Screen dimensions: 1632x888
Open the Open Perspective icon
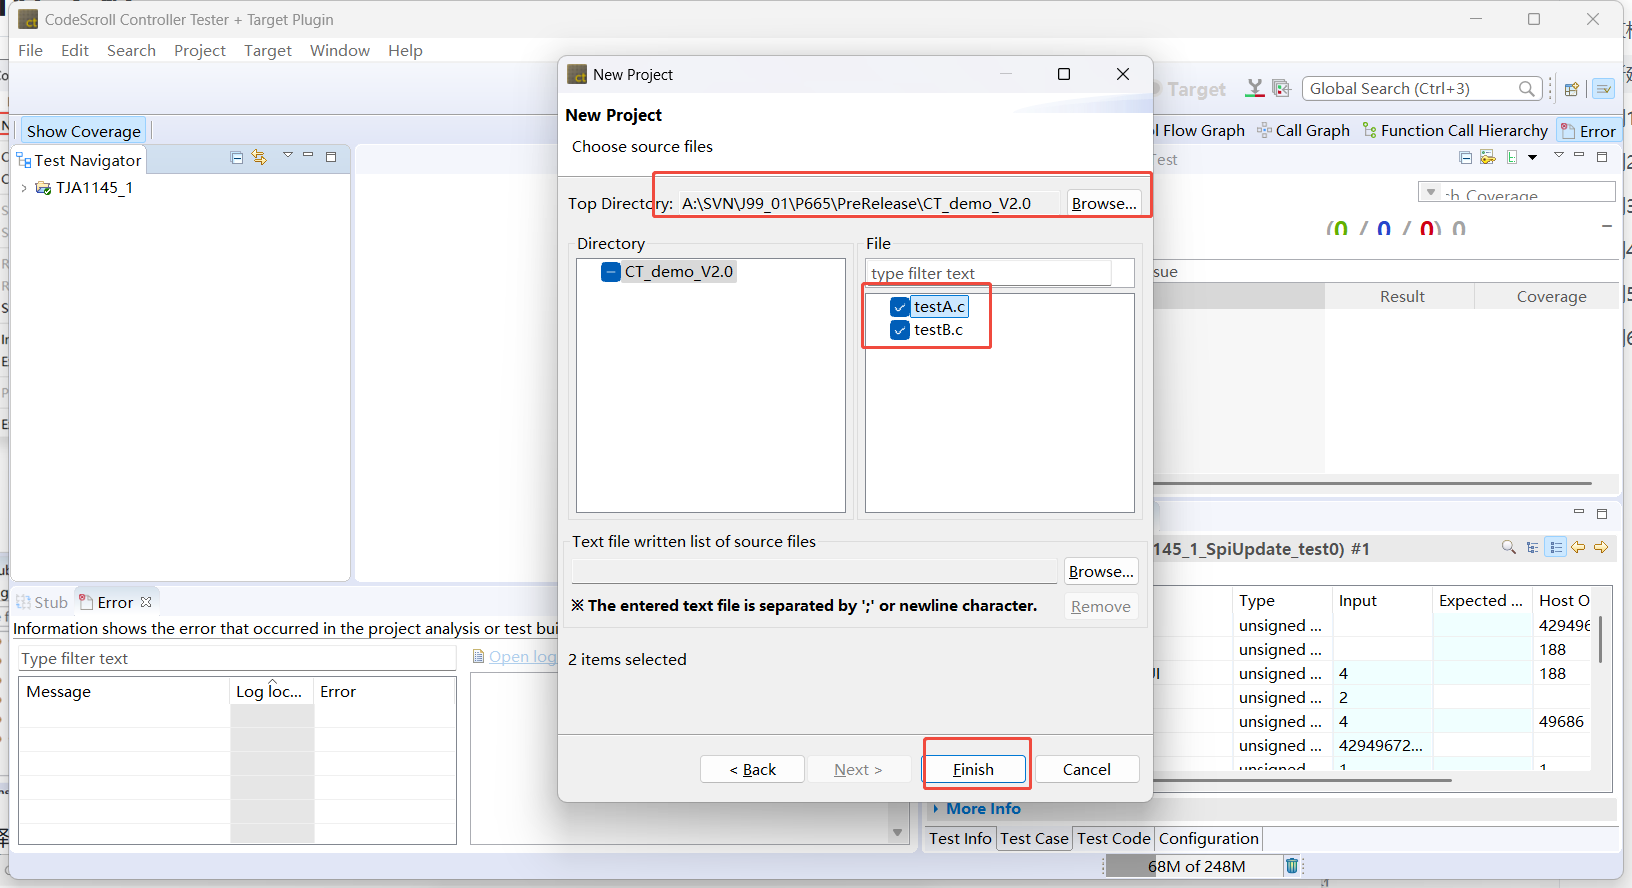[x=1571, y=89]
